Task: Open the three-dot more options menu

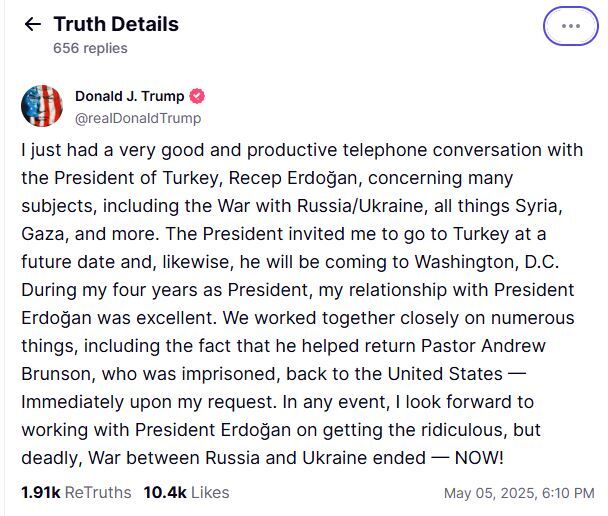Action: coord(570,26)
